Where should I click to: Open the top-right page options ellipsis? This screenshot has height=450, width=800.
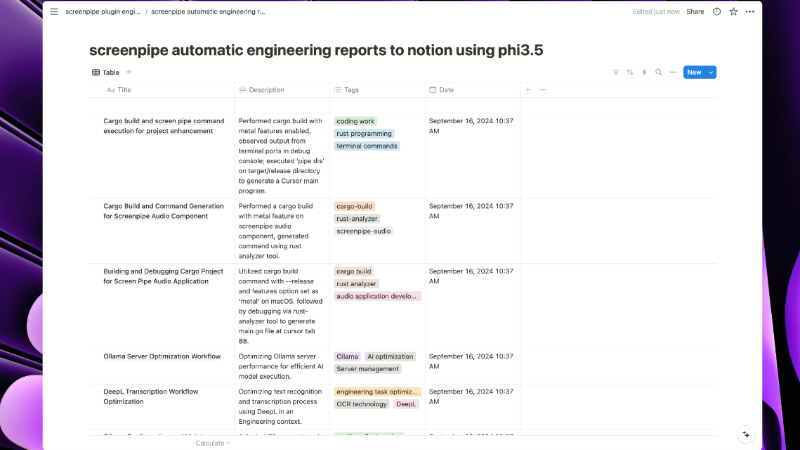[749, 11]
